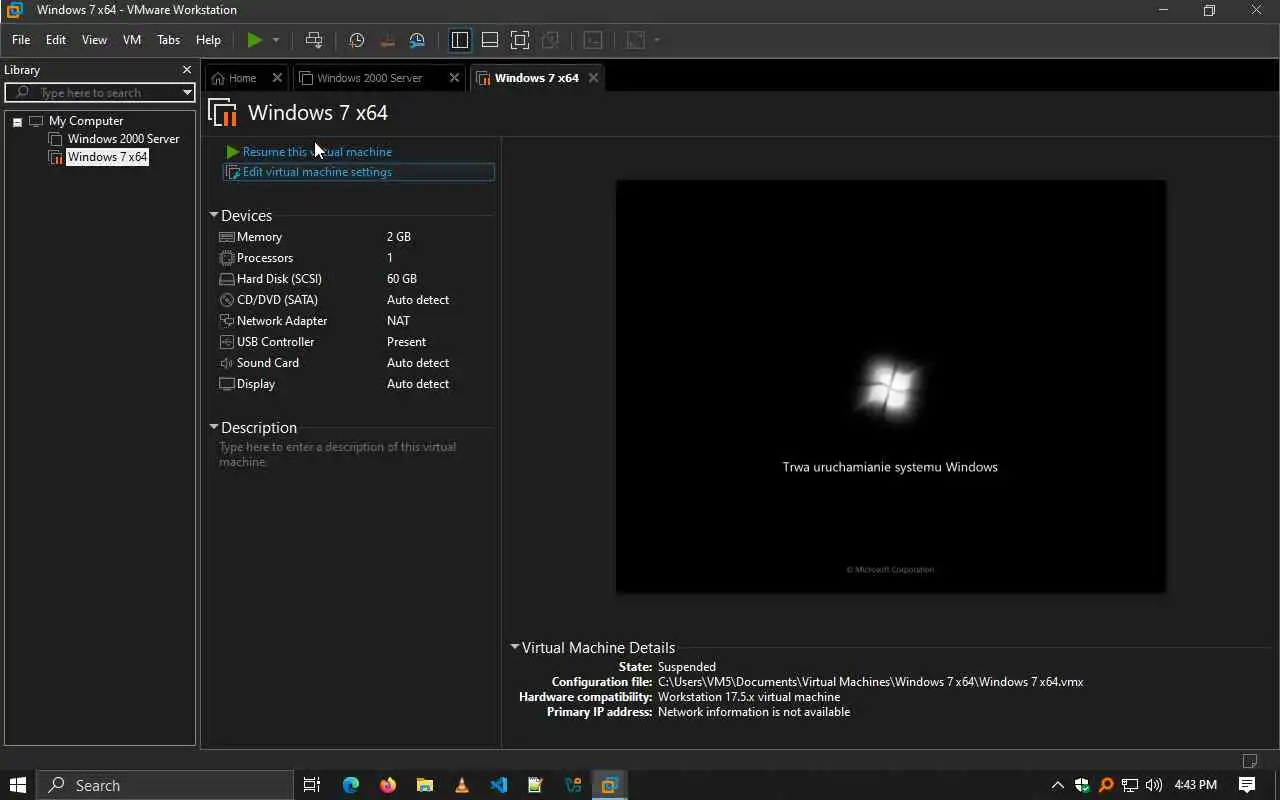Launch Microsoft Edge from the taskbar
1280x800 pixels.
(x=350, y=785)
